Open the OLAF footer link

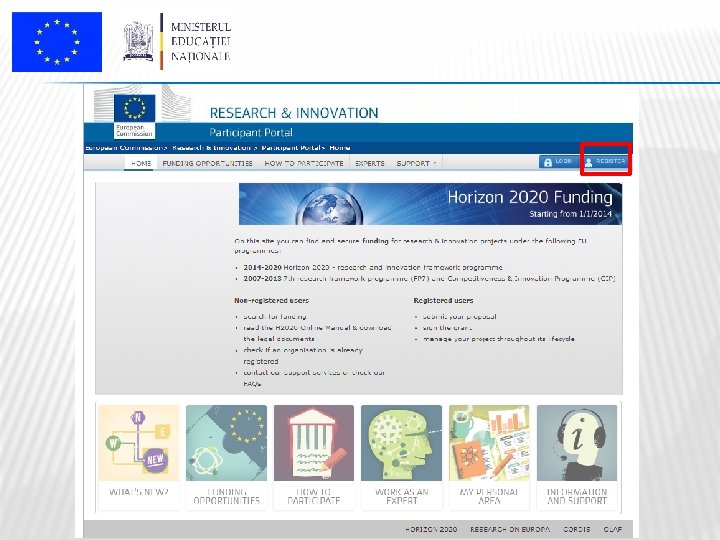[613, 529]
